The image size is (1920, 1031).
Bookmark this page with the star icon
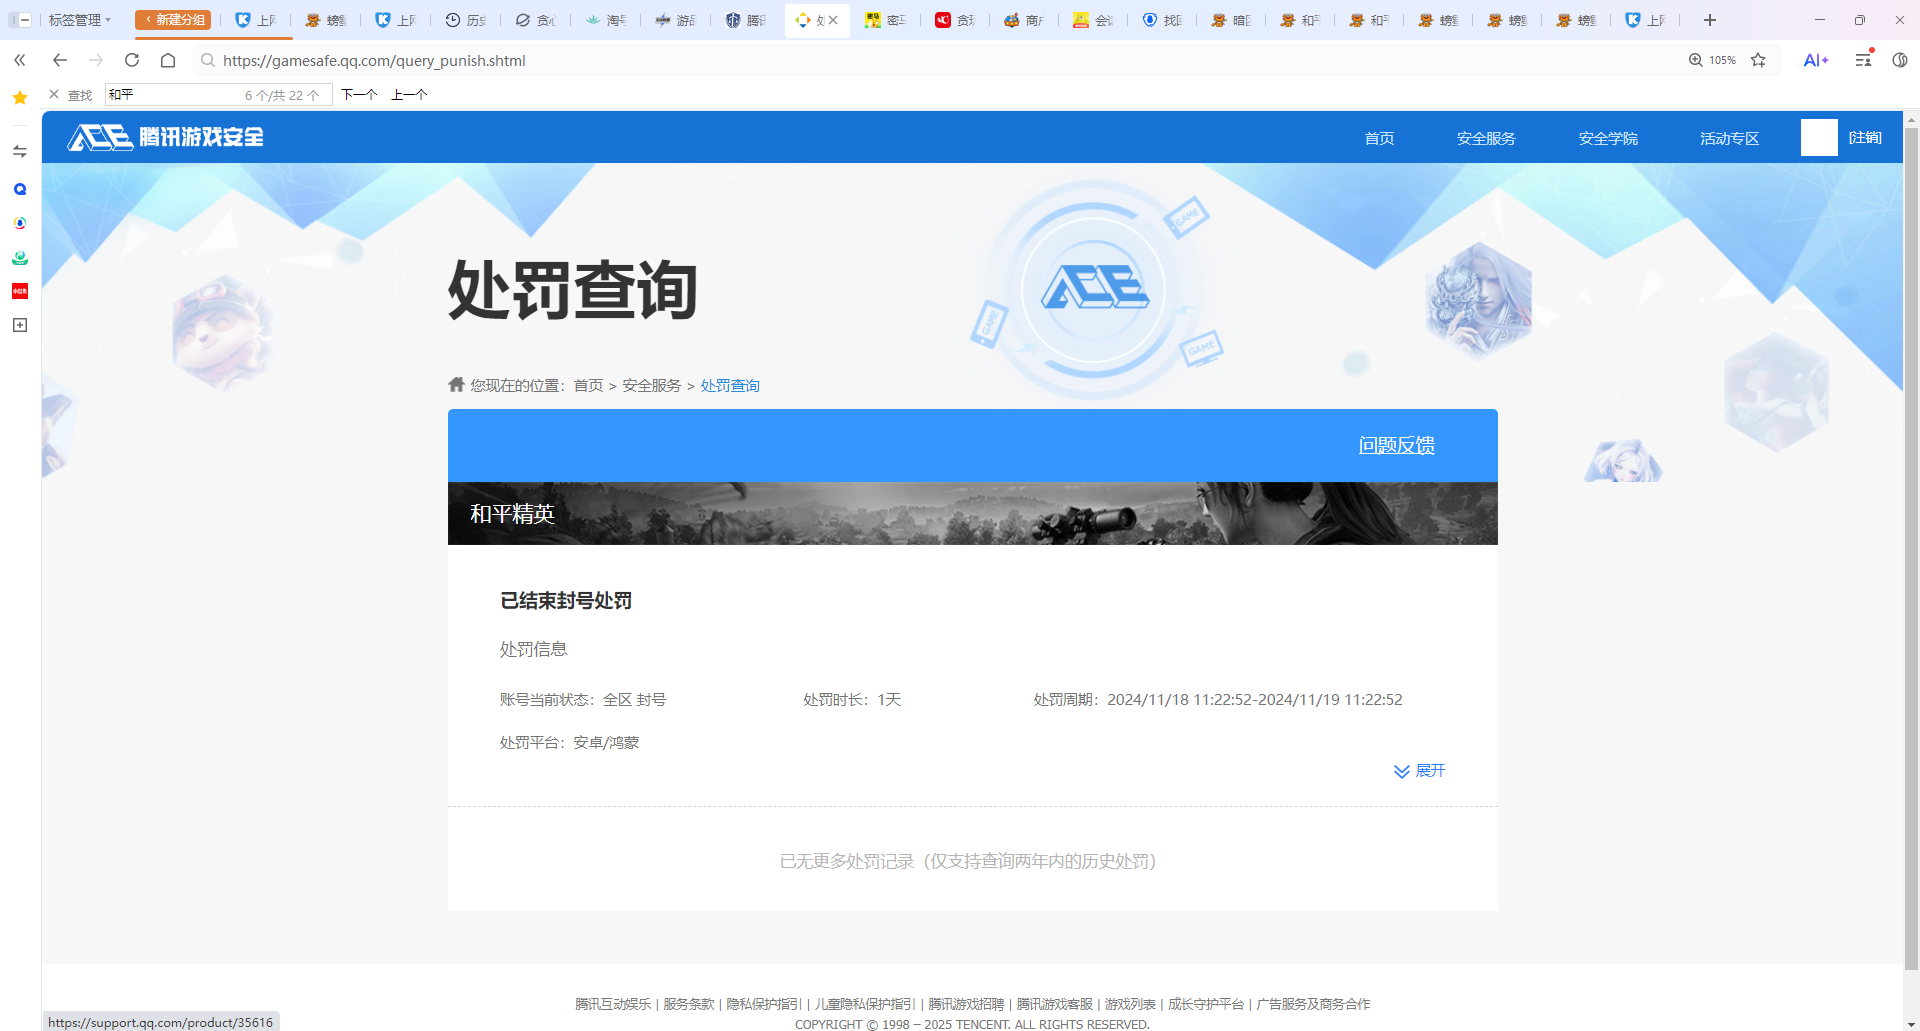[x=1758, y=60]
